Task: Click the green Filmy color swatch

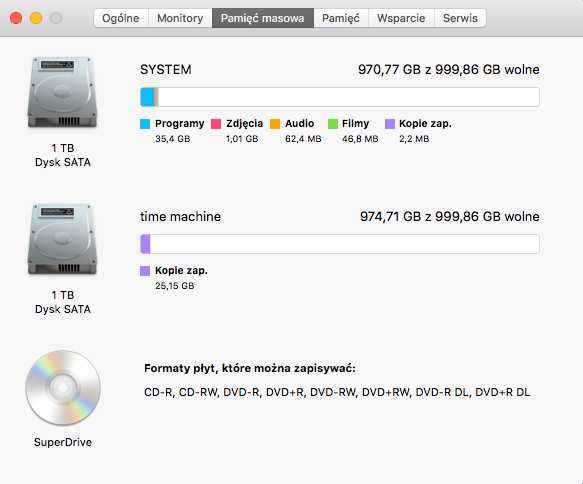Action: click(x=333, y=124)
